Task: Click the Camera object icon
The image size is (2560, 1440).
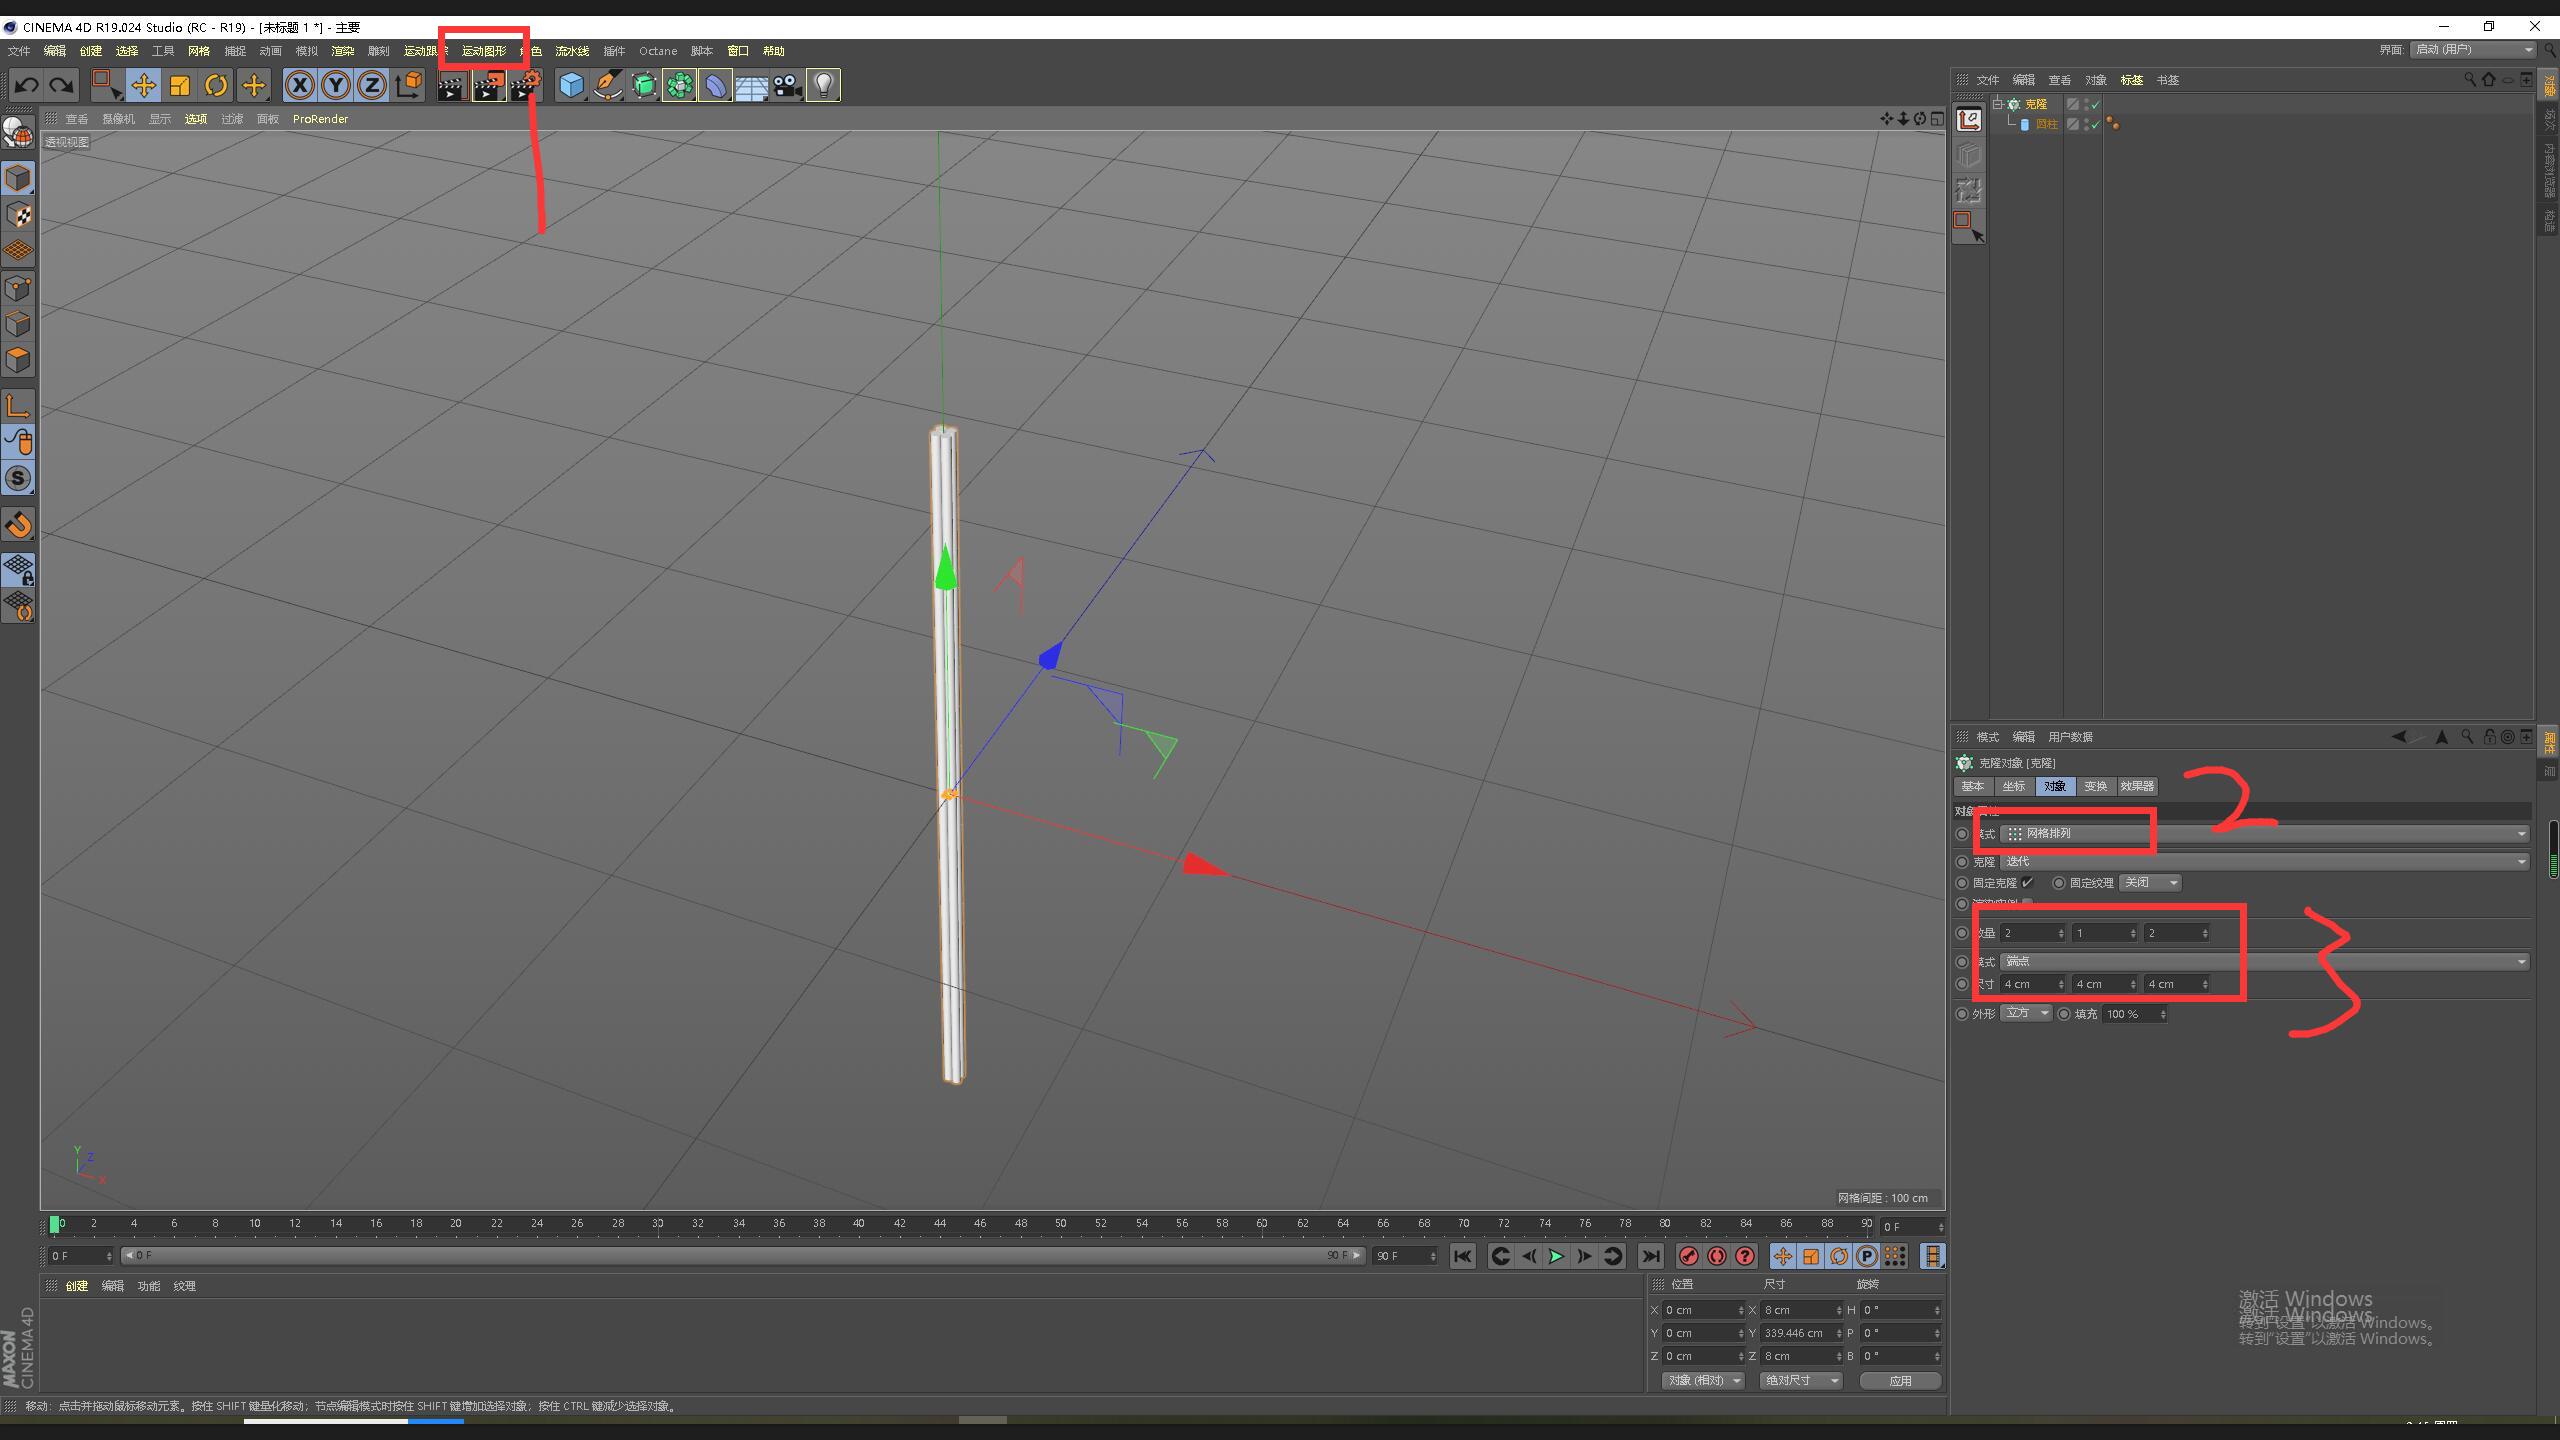Action: [x=787, y=86]
